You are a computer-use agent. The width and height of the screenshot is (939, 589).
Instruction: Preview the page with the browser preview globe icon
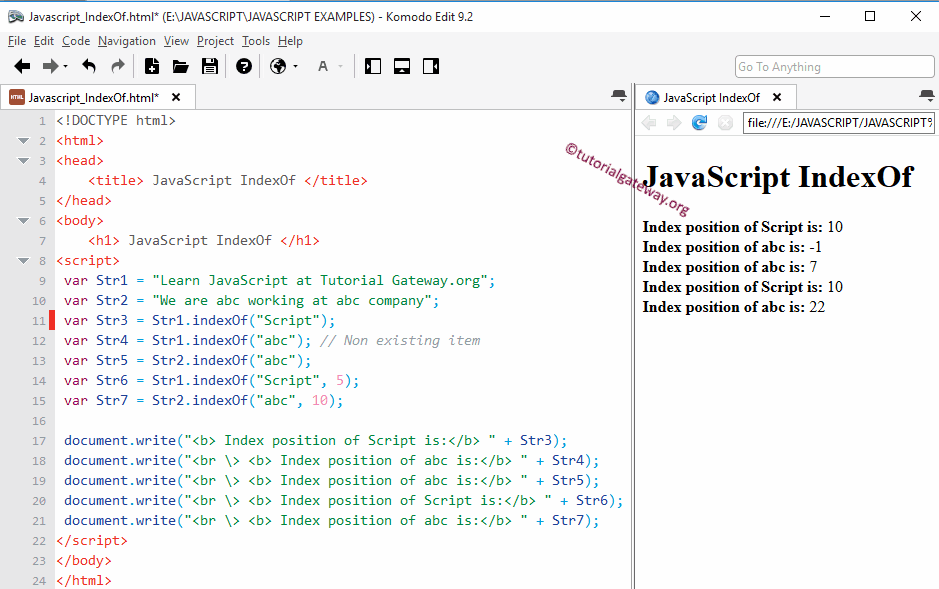[x=278, y=66]
